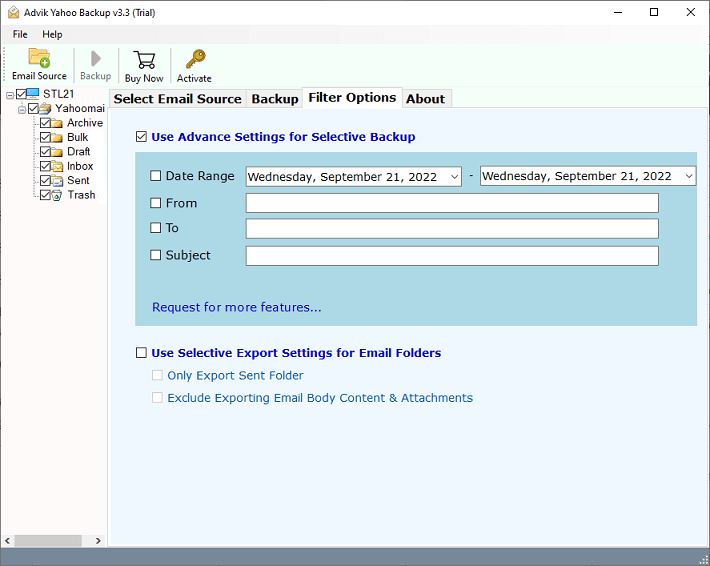
Task: Enable the From filter checkbox
Action: (155, 202)
